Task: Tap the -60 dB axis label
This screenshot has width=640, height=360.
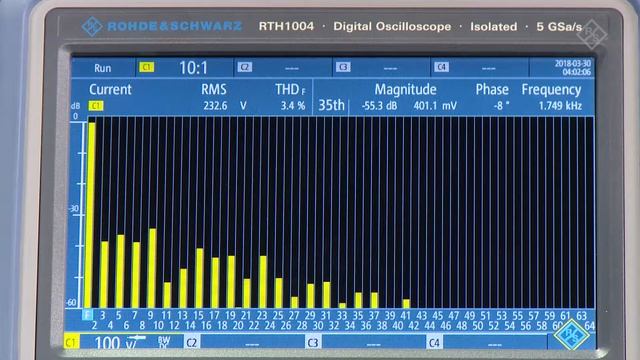Action: pos(71,302)
